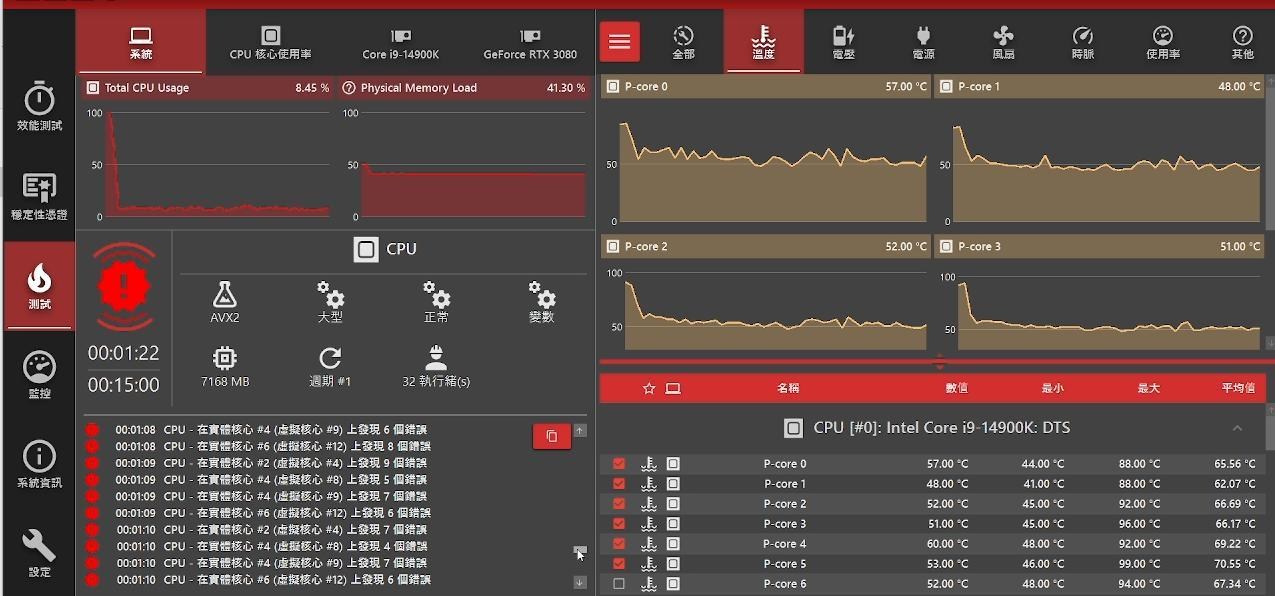This screenshot has width=1275, height=596.
Task: Collapse the CPU [#0] Intel Core i9-14900K group
Action: [x=1237, y=428]
